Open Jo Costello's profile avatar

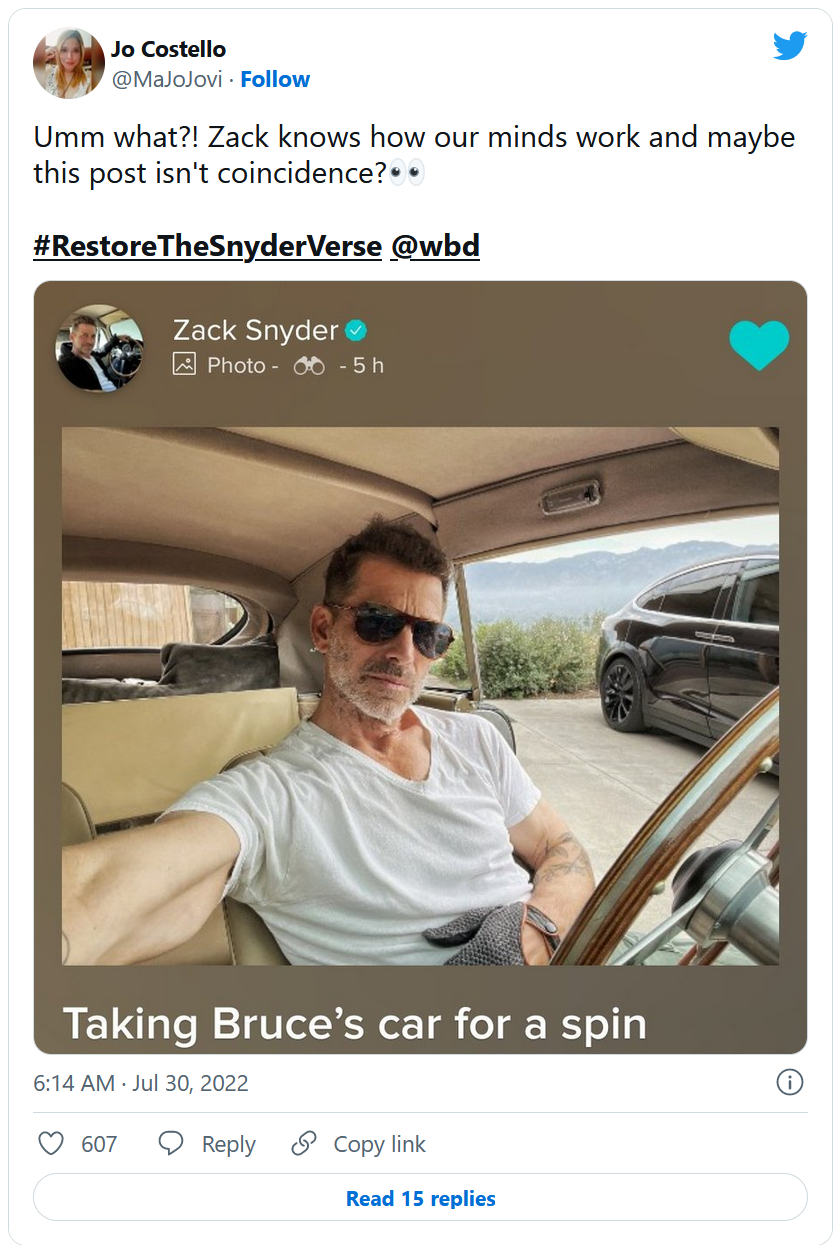68,63
